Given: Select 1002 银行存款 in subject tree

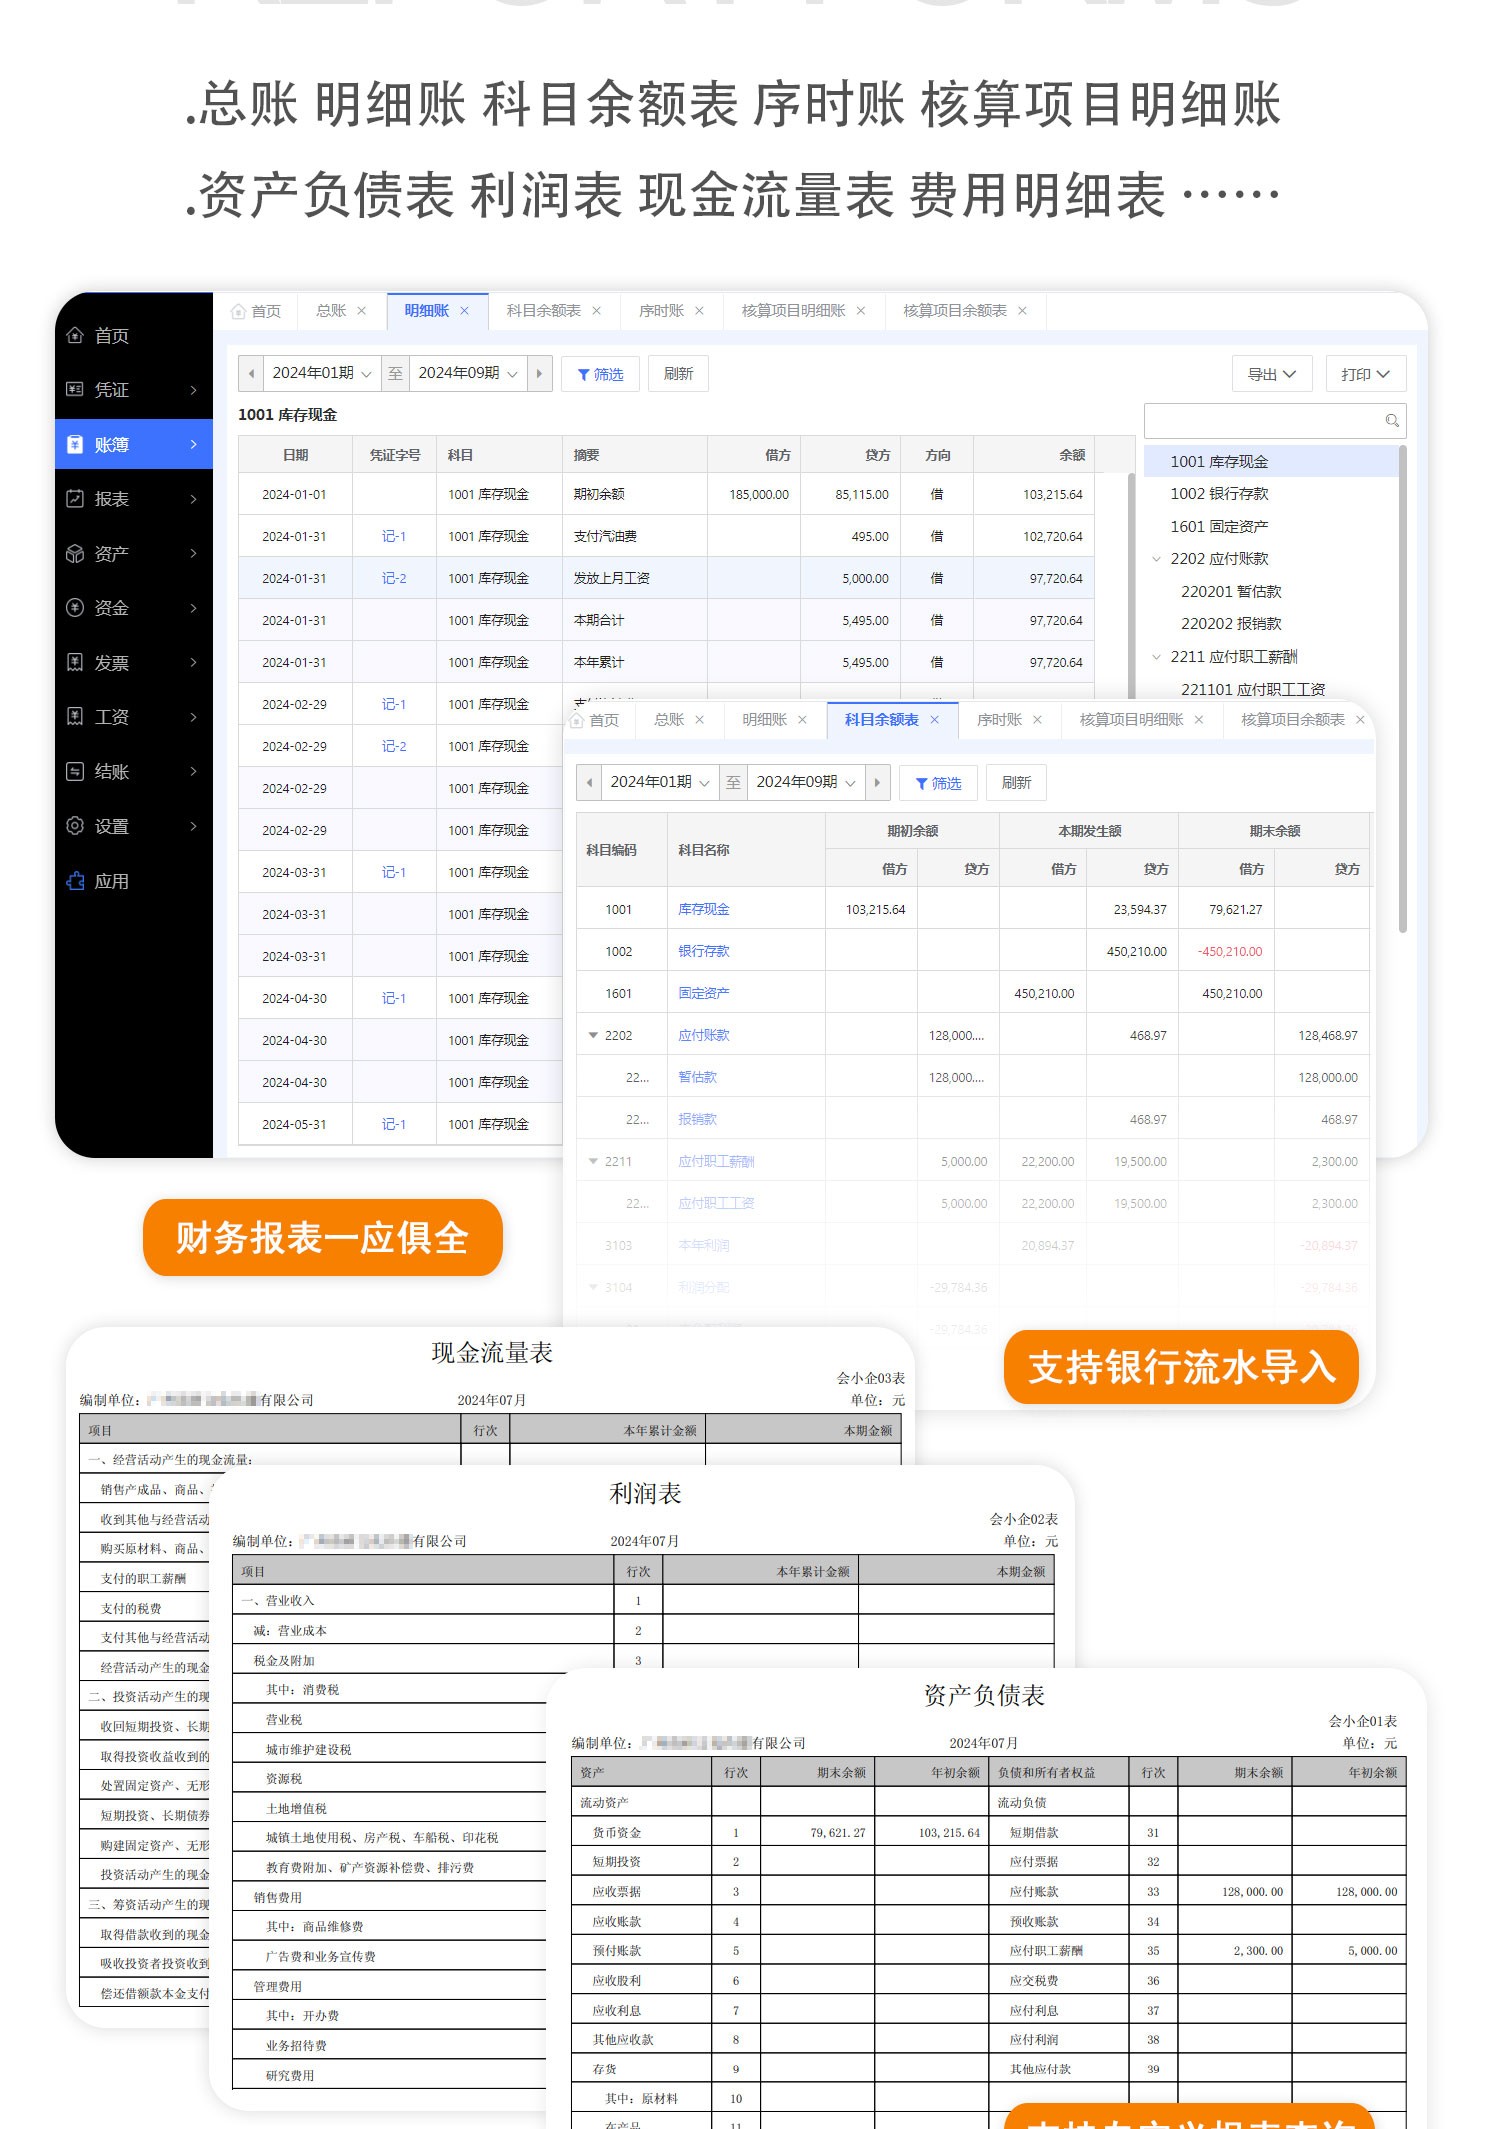Looking at the screenshot, I should (1219, 494).
